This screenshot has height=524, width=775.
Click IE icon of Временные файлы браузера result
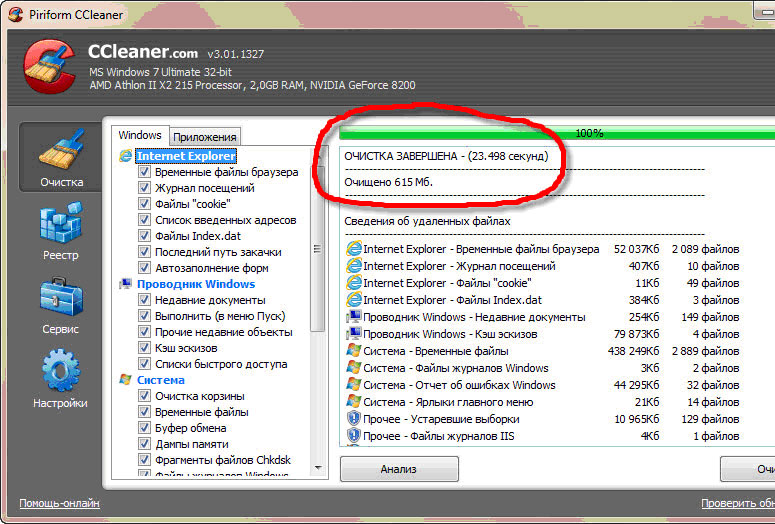coord(353,249)
